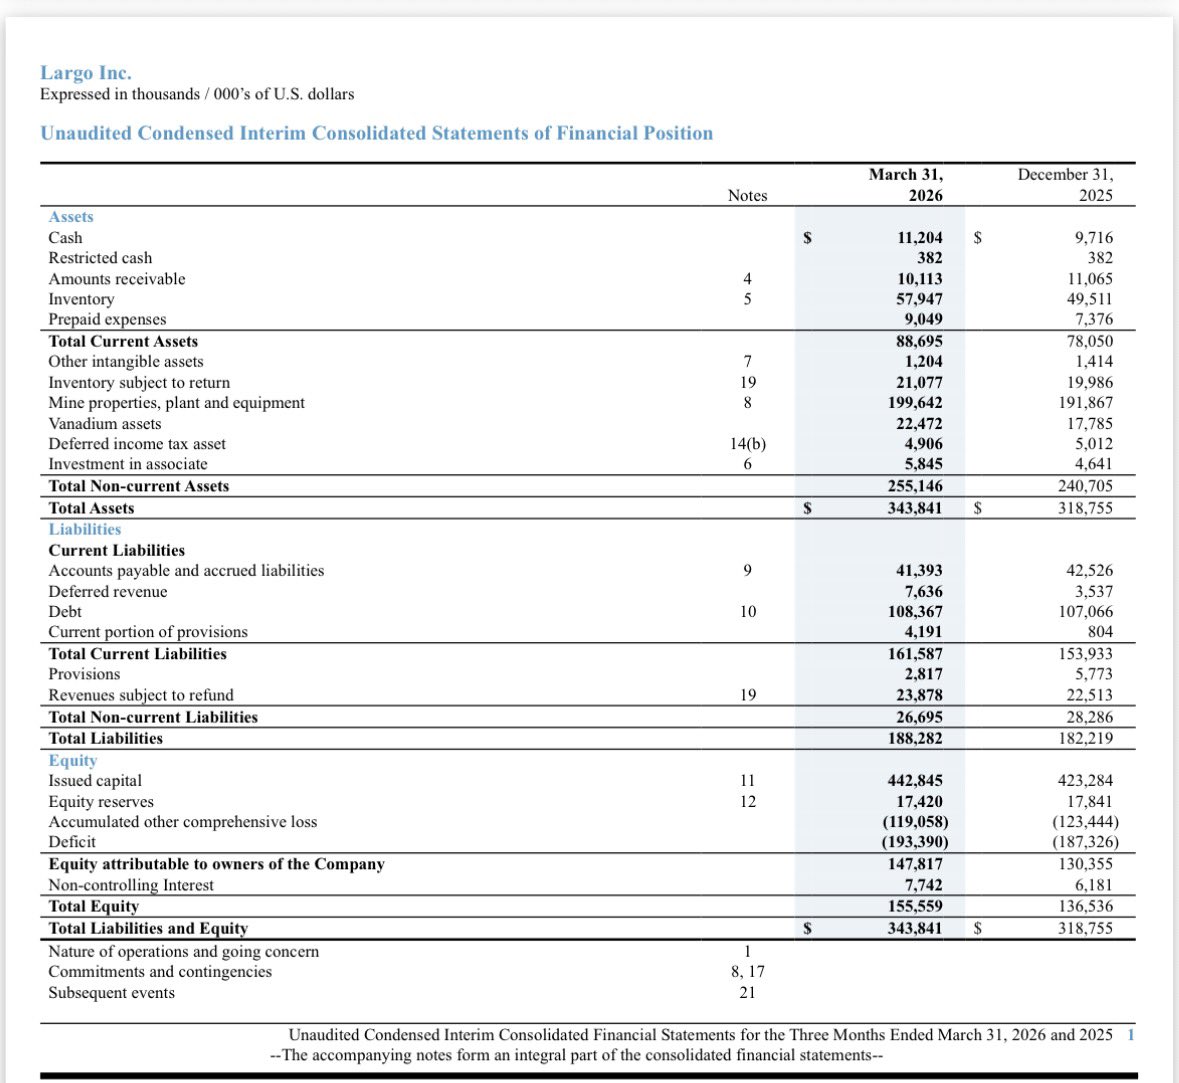The height and width of the screenshot is (1083, 1179).
Task: Select Inventory value 57,947
Action: click(x=920, y=299)
